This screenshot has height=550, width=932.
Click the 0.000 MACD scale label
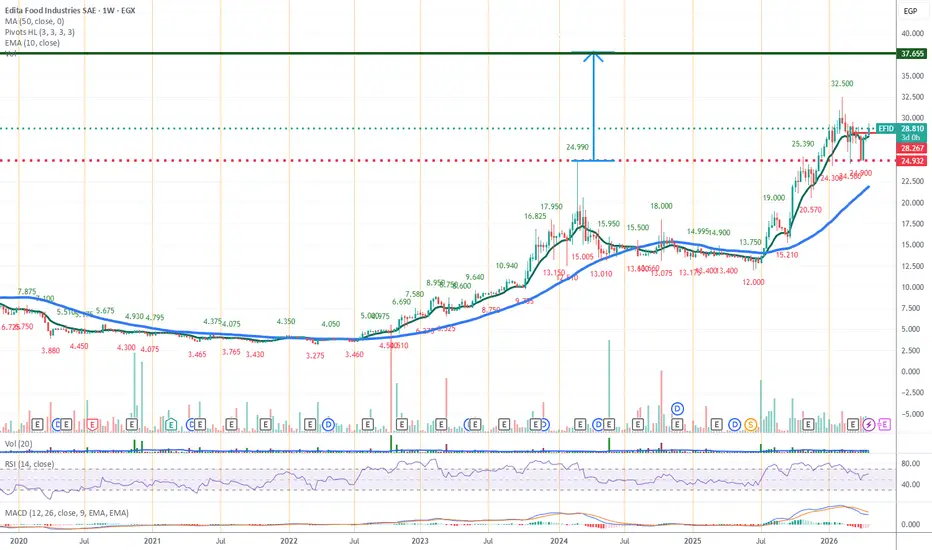pos(911,524)
